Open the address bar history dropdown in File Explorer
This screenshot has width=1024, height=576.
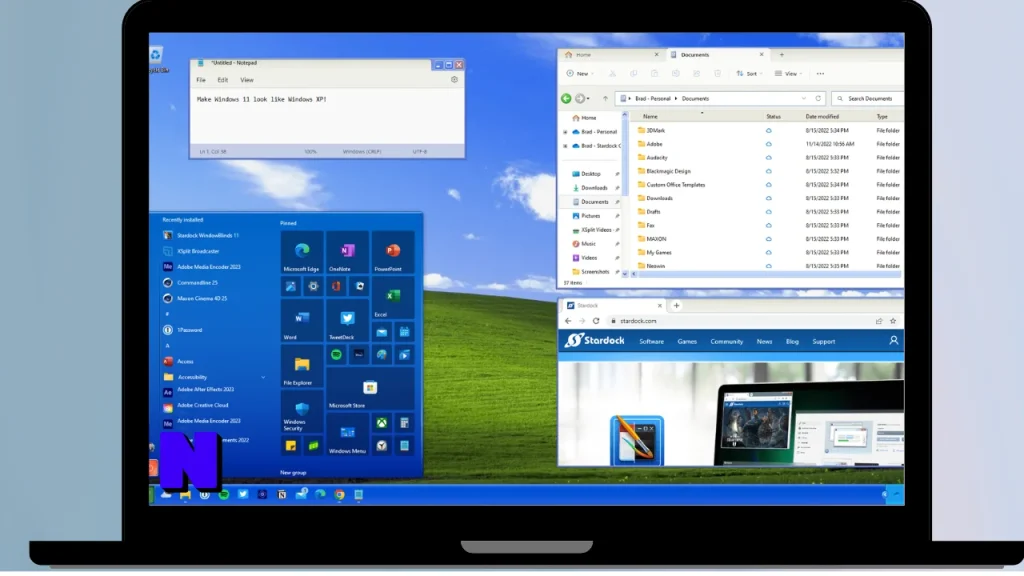click(803, 99)
